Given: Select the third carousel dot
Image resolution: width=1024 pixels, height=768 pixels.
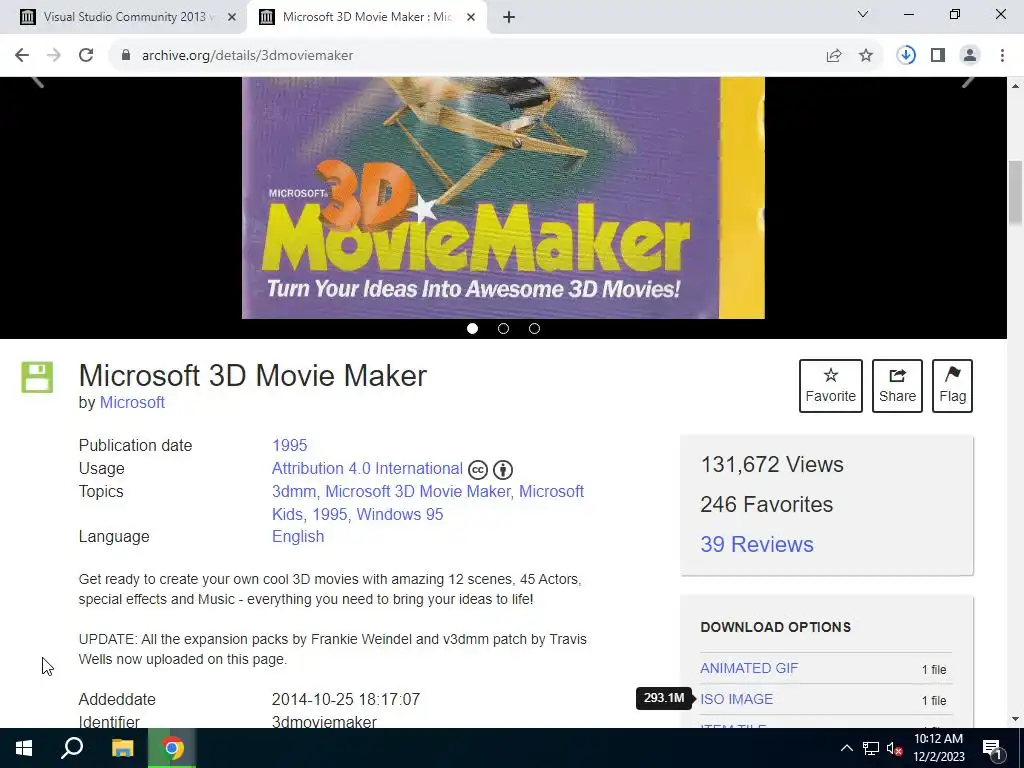Looking at the screenshot, I should pyautogui.click(x=534, y=328).
